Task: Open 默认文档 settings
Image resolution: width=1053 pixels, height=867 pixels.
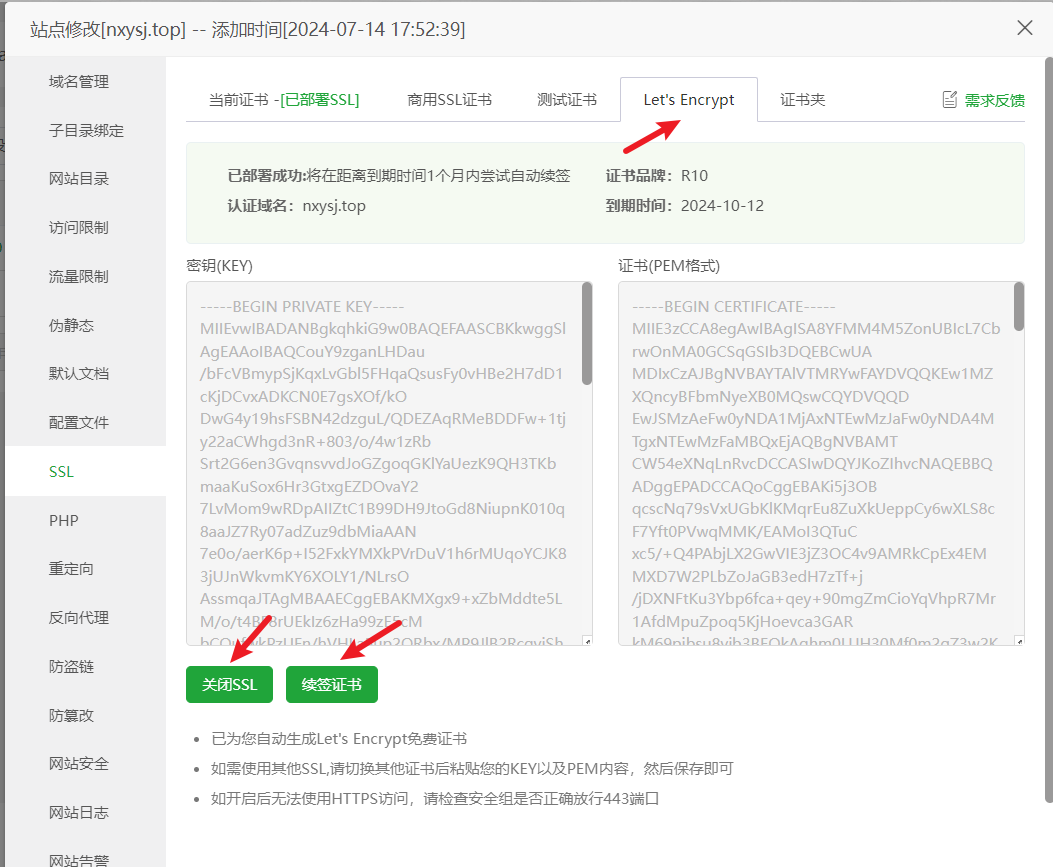Action: coord(79,374)
